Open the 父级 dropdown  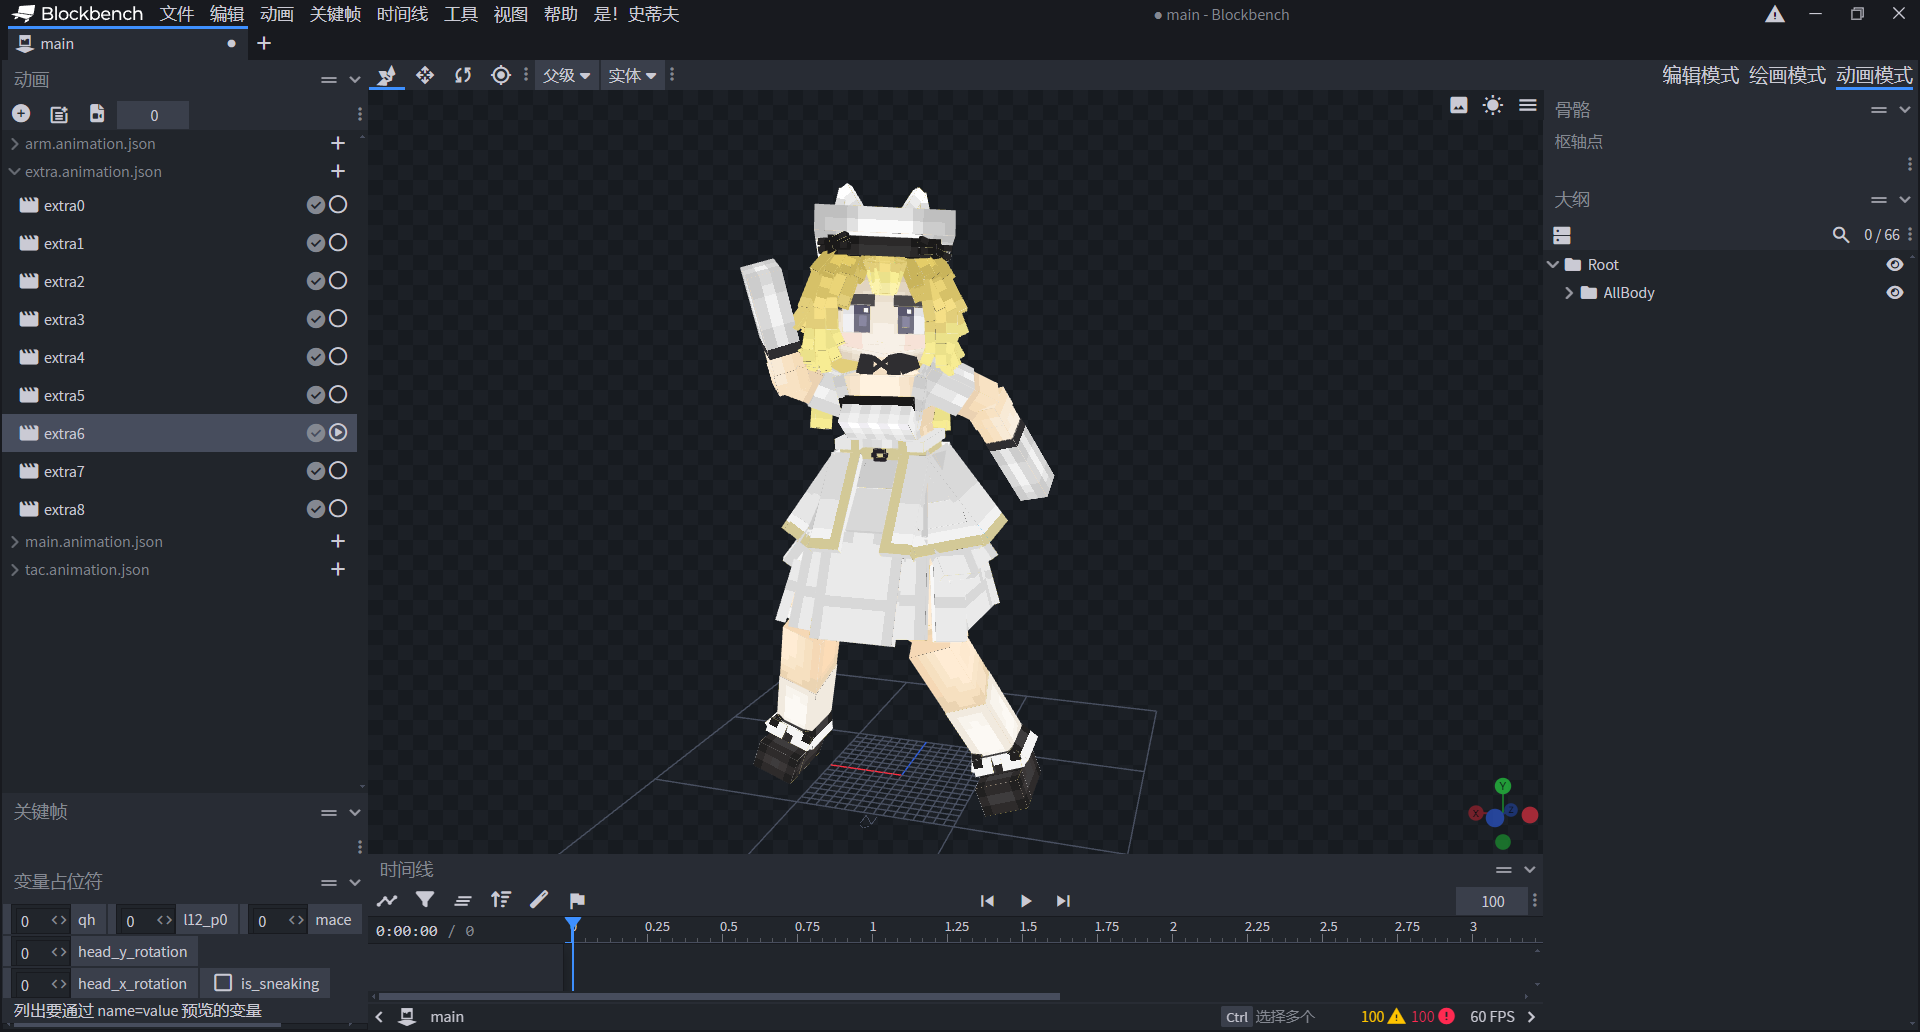click(567, 76)
